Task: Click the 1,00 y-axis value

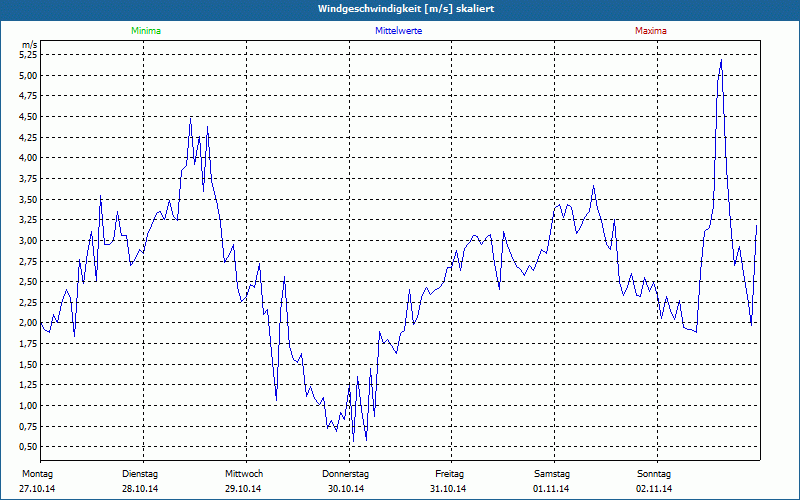Action: 29,406
